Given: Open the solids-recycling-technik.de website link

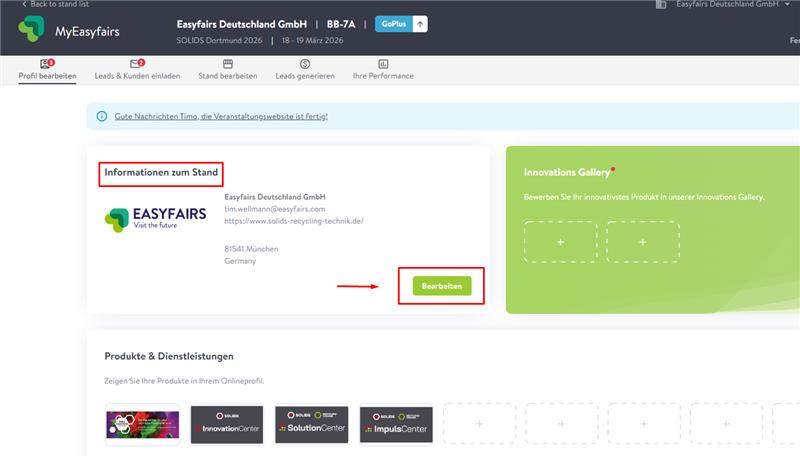Looking at the screenshot, I should [293, 221].
